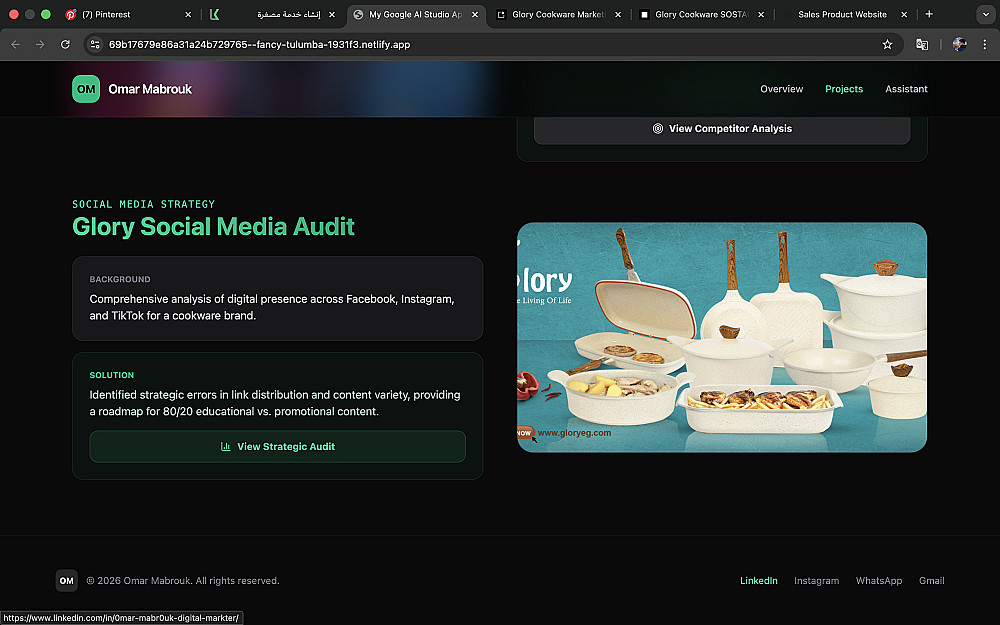Viewport: 1000px width, 625px height.
Task: Open Assistant in navigation
Action: [x=906, y=89]
